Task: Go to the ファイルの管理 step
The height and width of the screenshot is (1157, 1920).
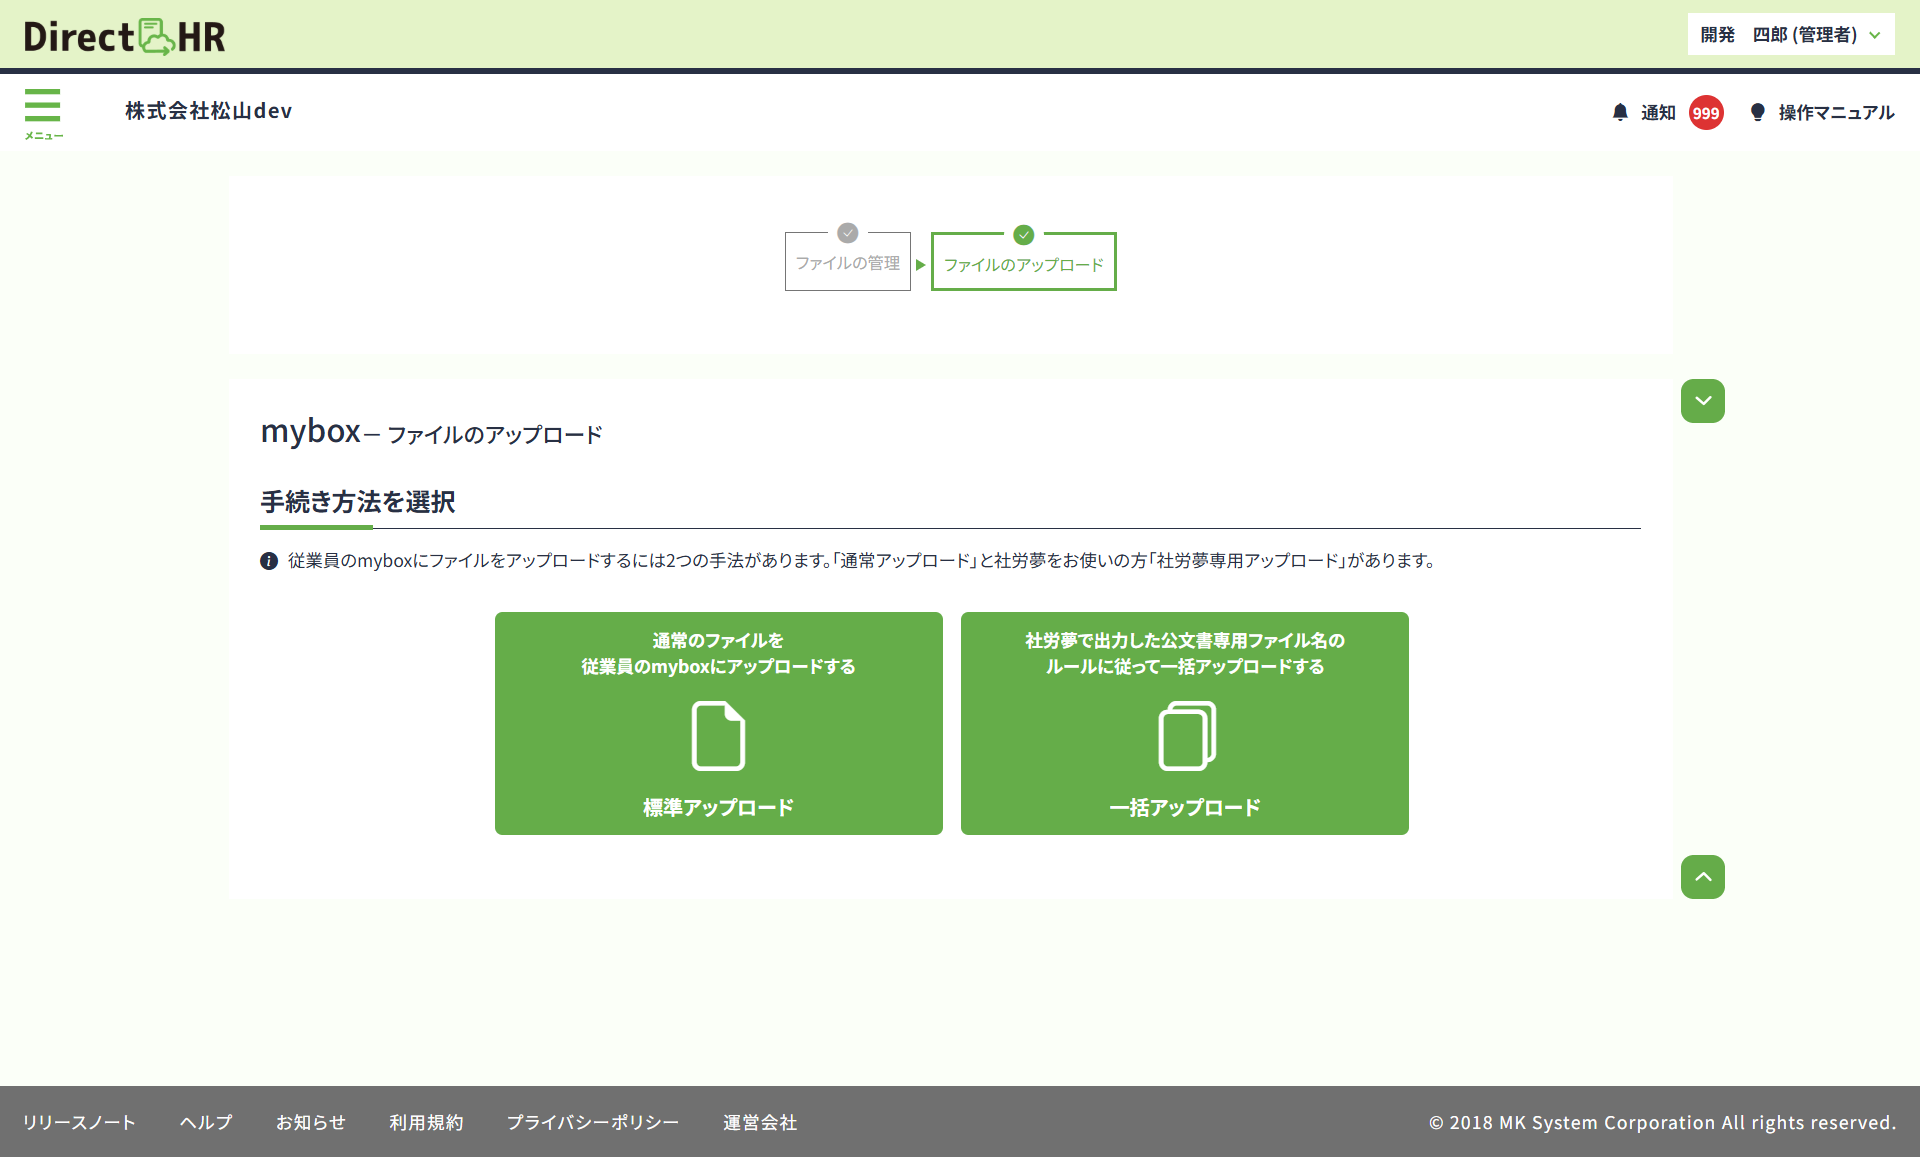Action: click(x=847, y=263)
